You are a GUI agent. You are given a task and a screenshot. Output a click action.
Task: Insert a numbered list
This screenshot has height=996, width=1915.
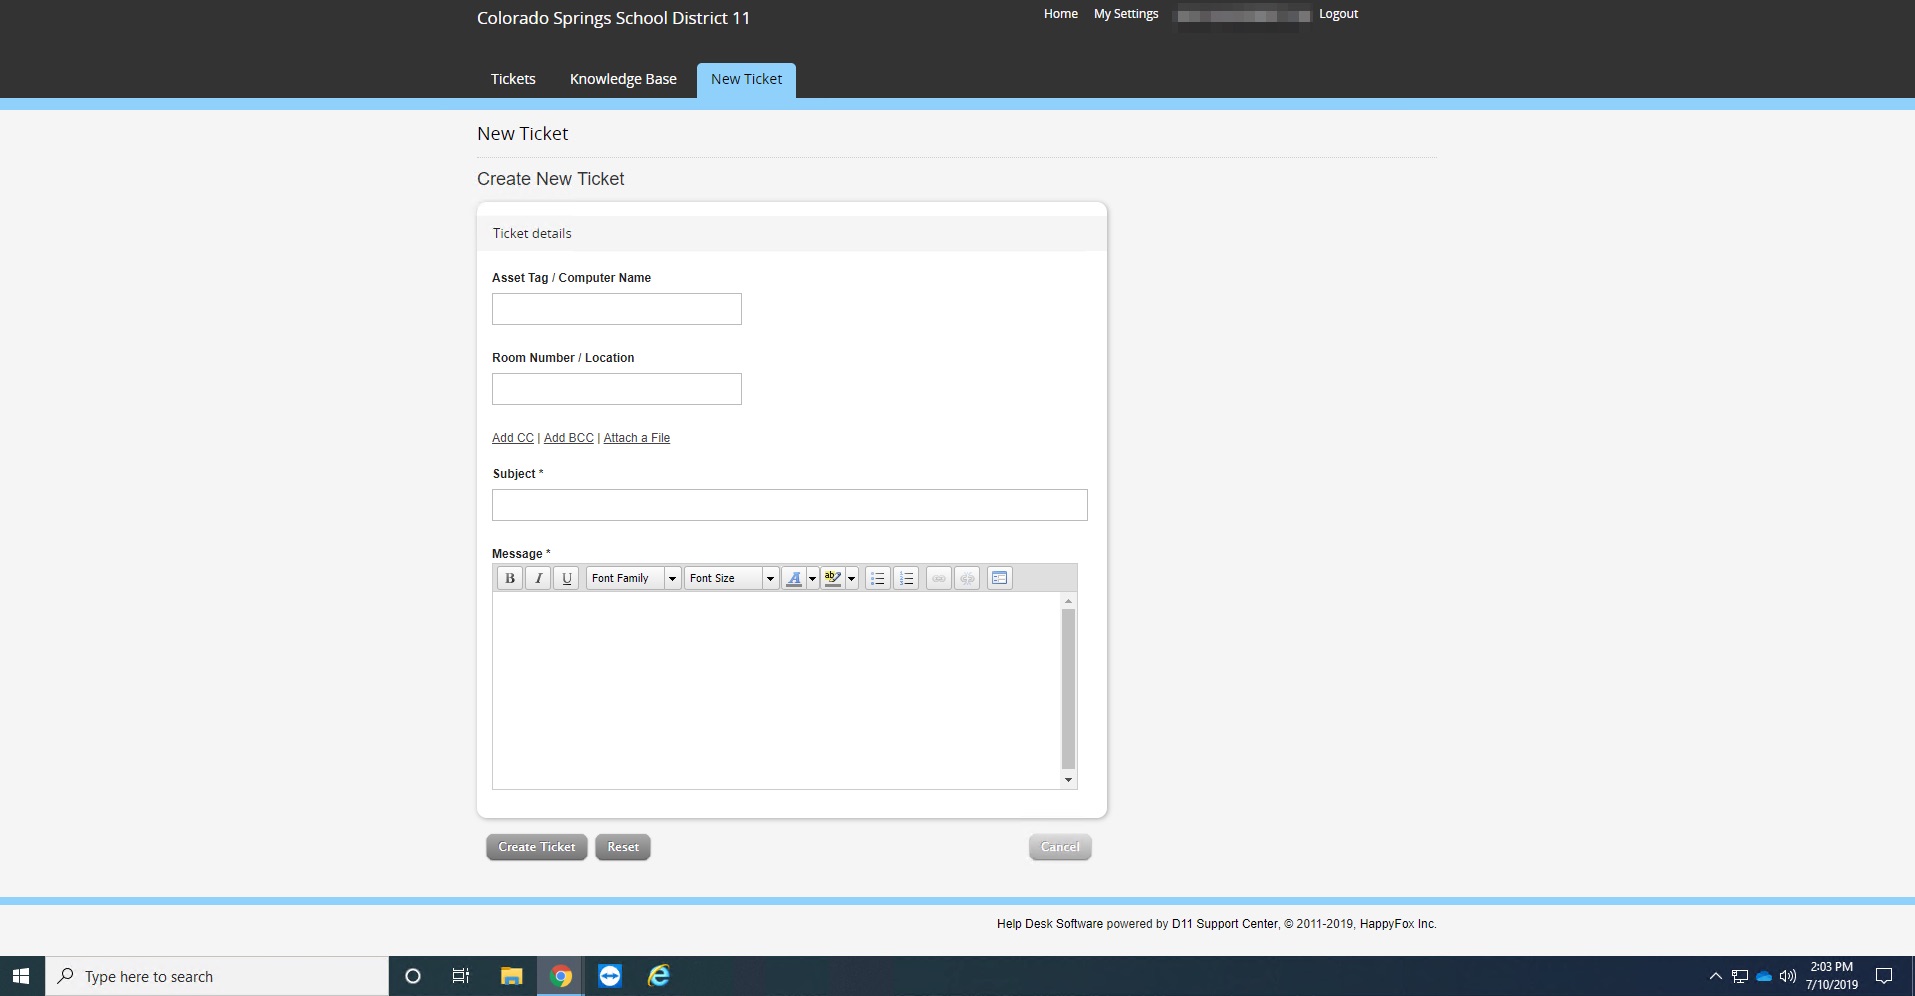point(906,578)
